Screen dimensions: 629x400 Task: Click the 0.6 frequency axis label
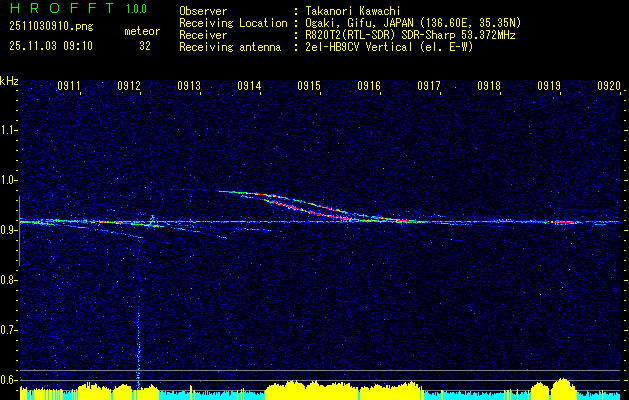tap(9, 379)
